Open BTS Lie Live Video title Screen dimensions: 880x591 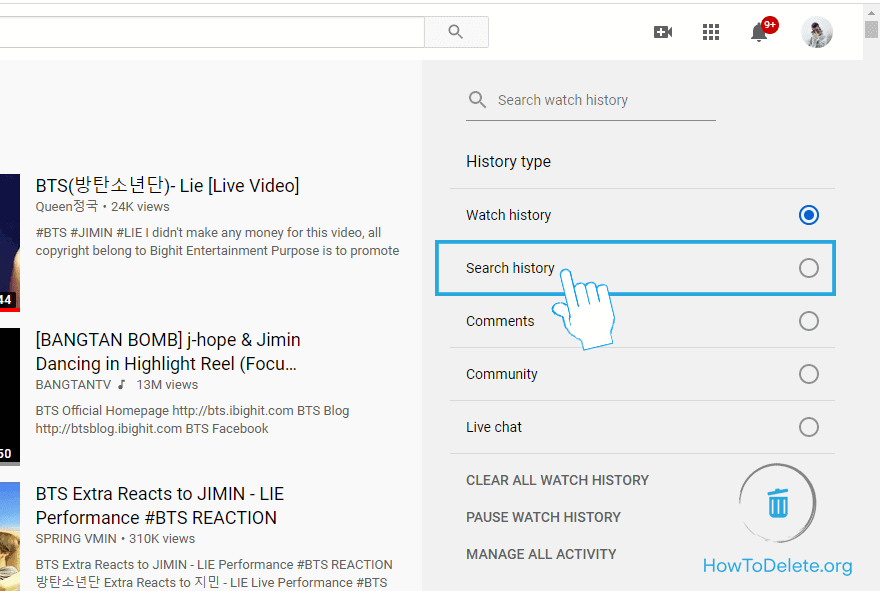coord(167,186)
